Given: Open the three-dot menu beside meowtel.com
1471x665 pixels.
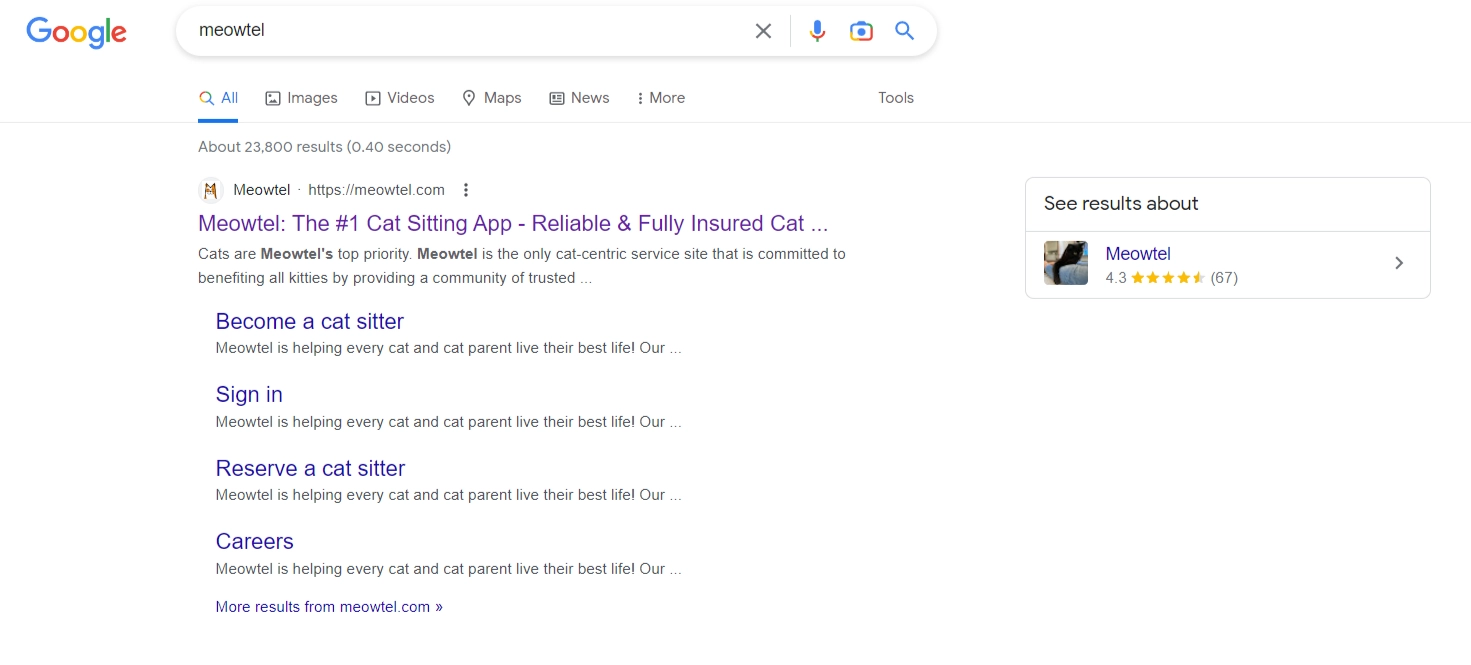Looking at the screenshot, I should point(465,190).
